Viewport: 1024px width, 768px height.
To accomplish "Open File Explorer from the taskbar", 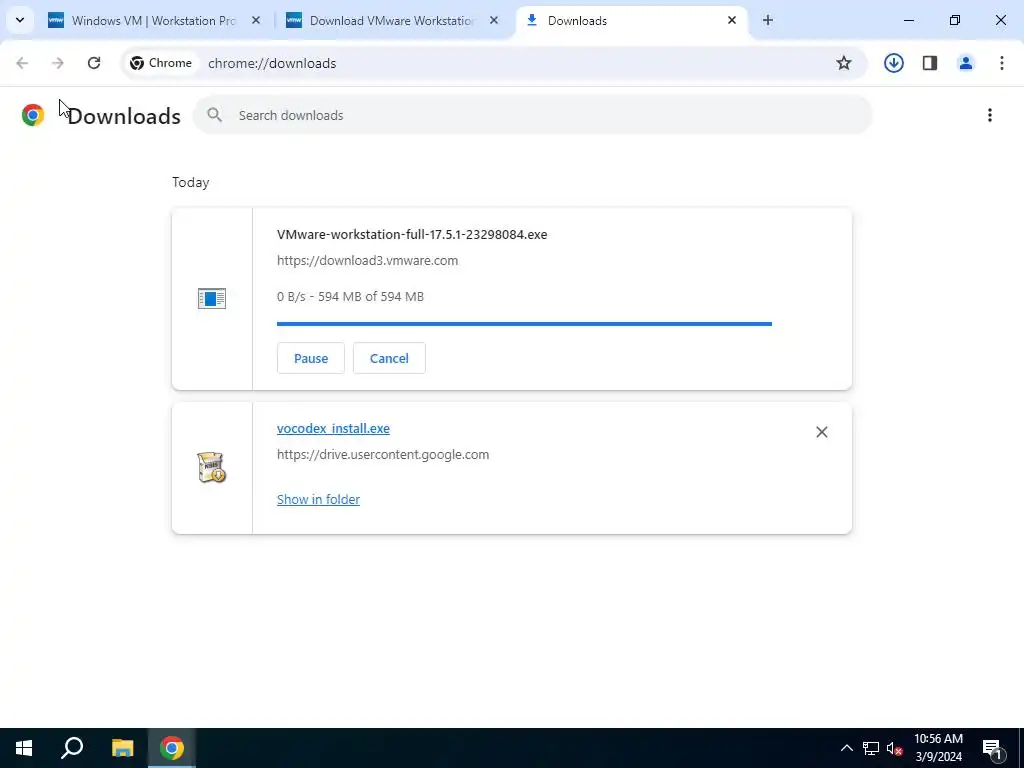I will [122, 748].
